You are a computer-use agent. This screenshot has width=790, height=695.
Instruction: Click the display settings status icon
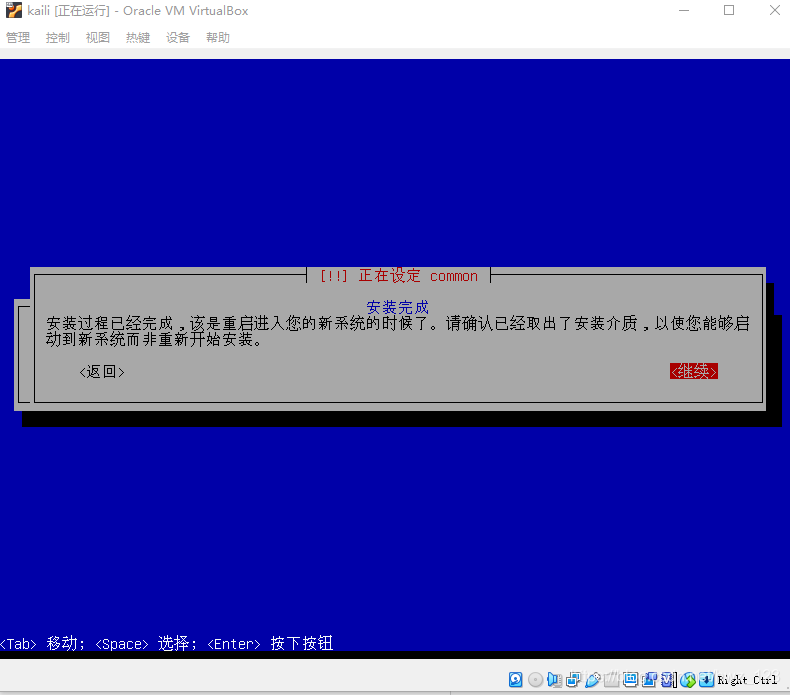pos(630,679)
